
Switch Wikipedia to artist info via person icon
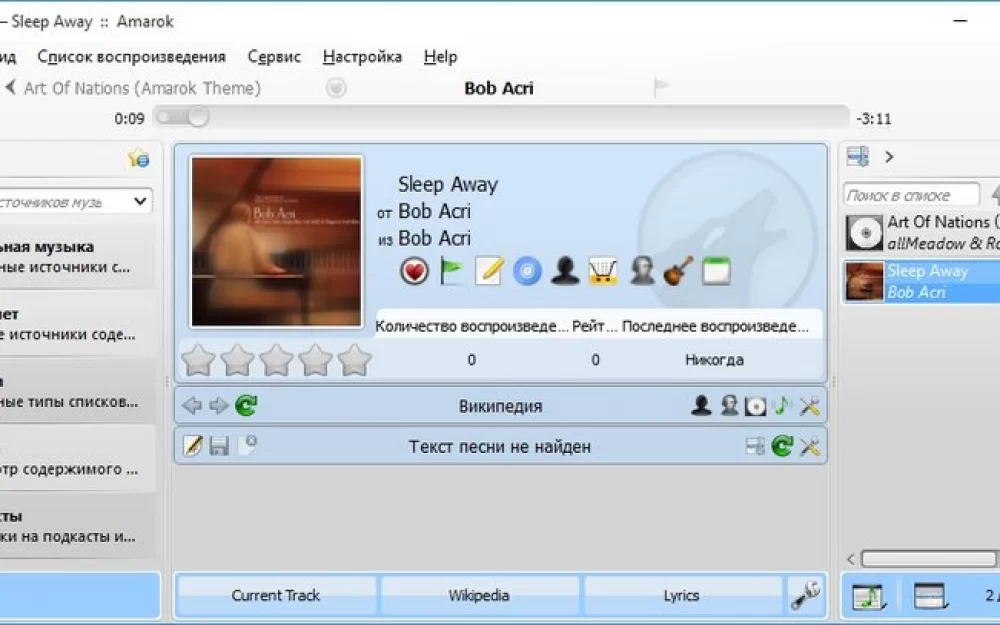(x=703, y=405)
